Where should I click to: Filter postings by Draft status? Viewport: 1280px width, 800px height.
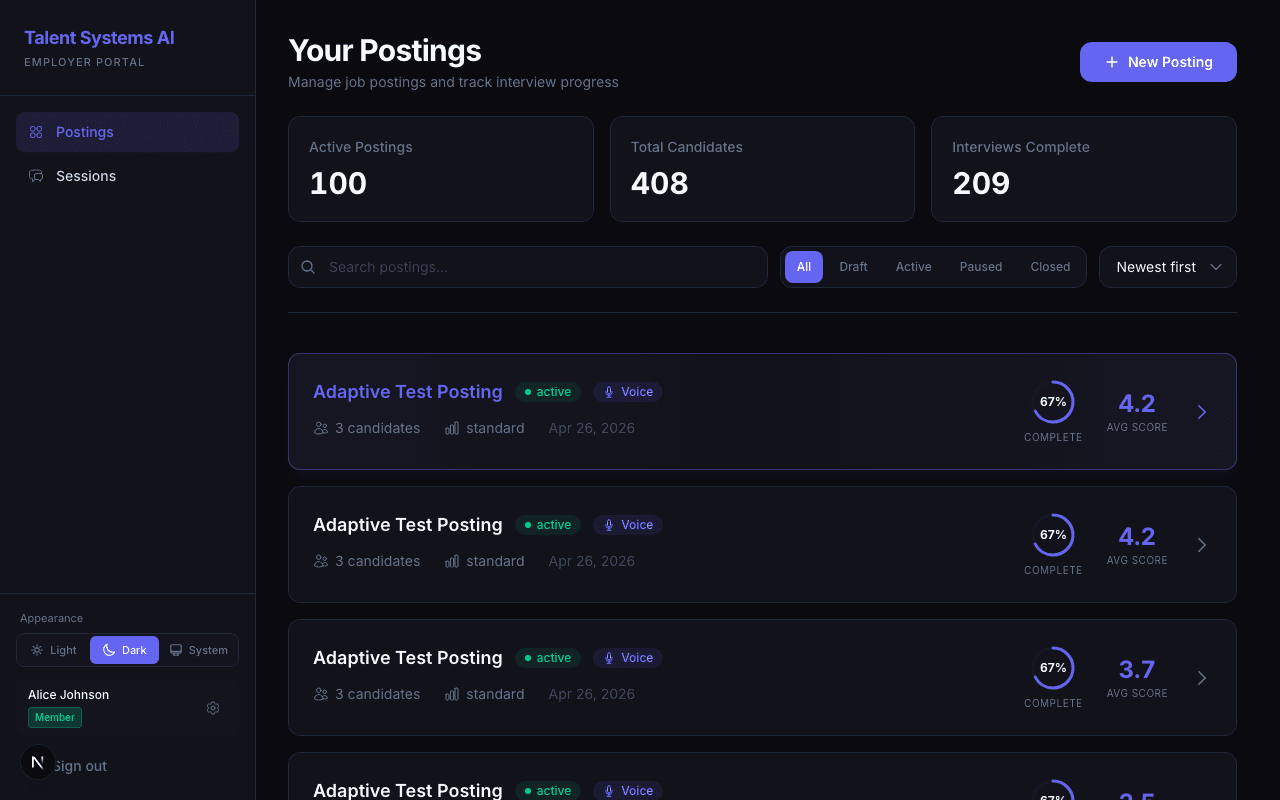pos(853,267)
